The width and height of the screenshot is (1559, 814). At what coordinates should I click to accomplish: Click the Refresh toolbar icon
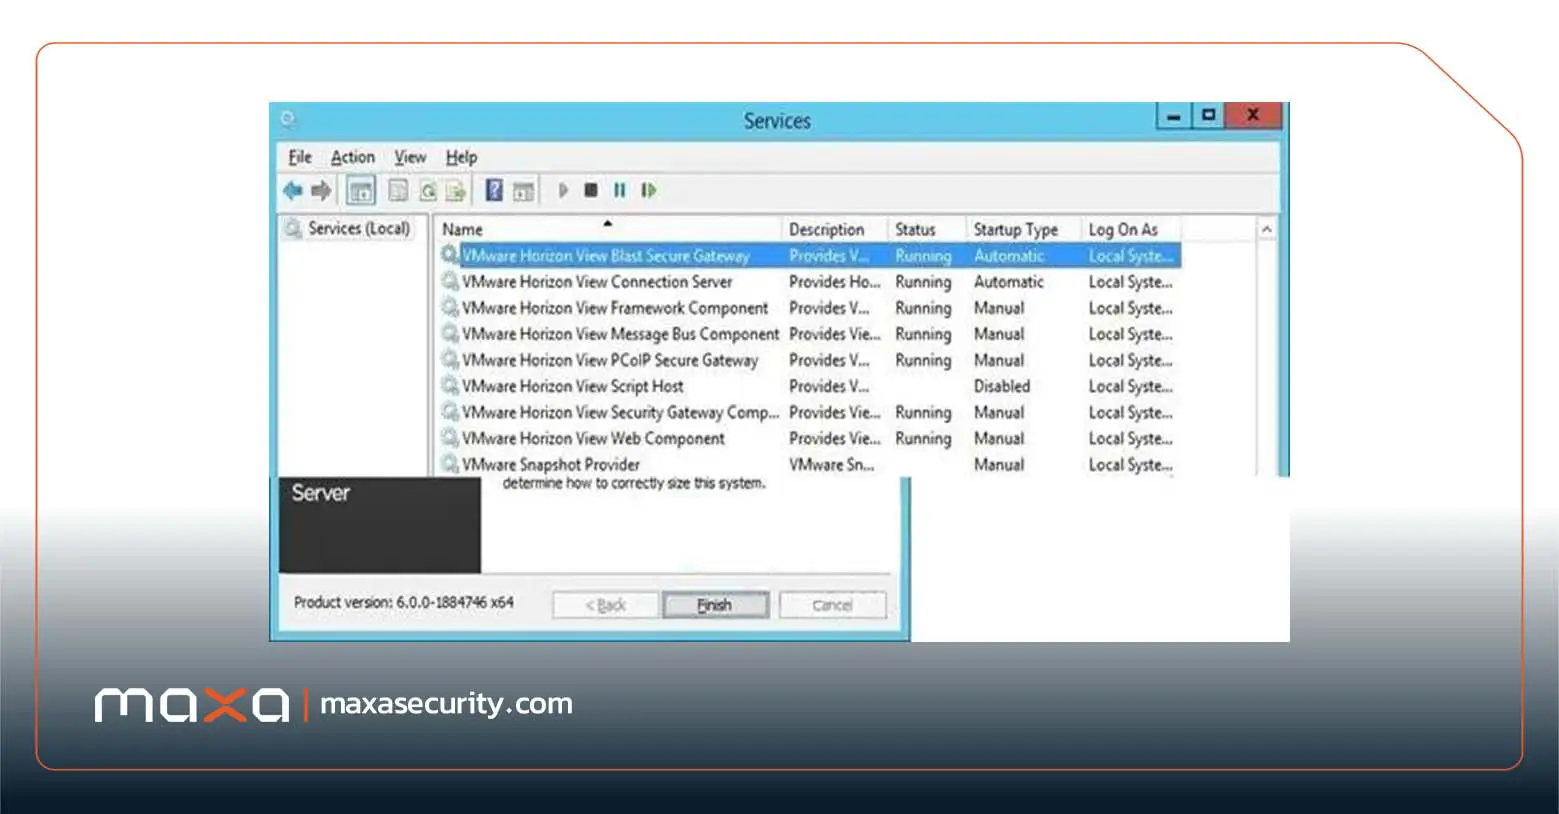428,190
